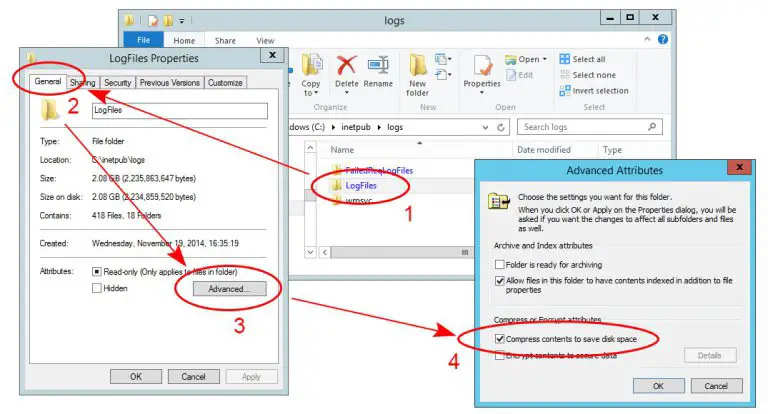768x414 pixels.
Task: Click the attributes icon in Advanced Attributes
Action: click(x=499, y=201)
